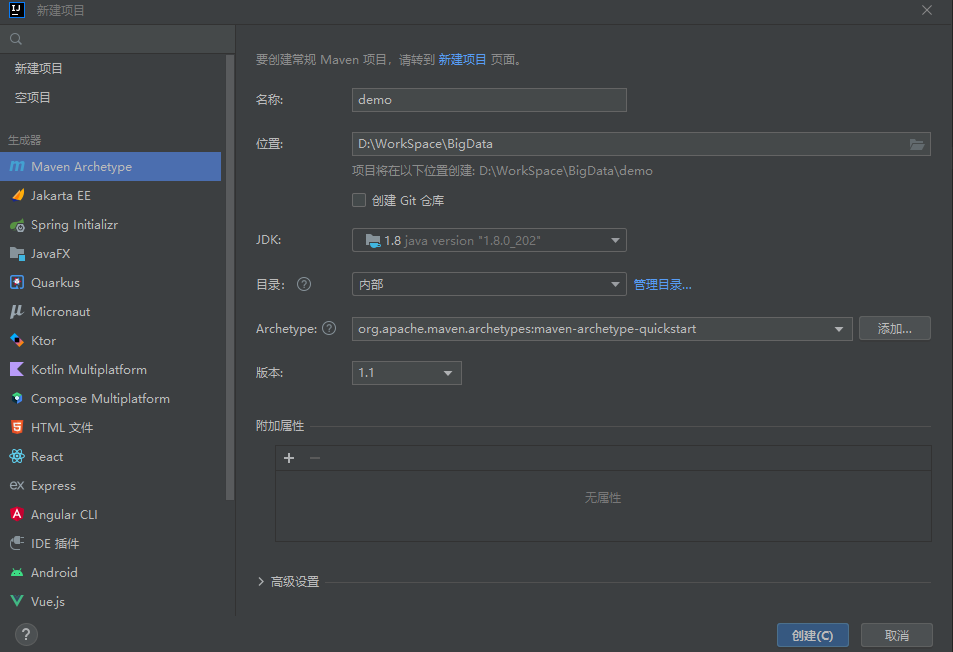Click the Kotlin Multiplatform K icon
This screenshot has width=953, height=652.
(17, 369)
